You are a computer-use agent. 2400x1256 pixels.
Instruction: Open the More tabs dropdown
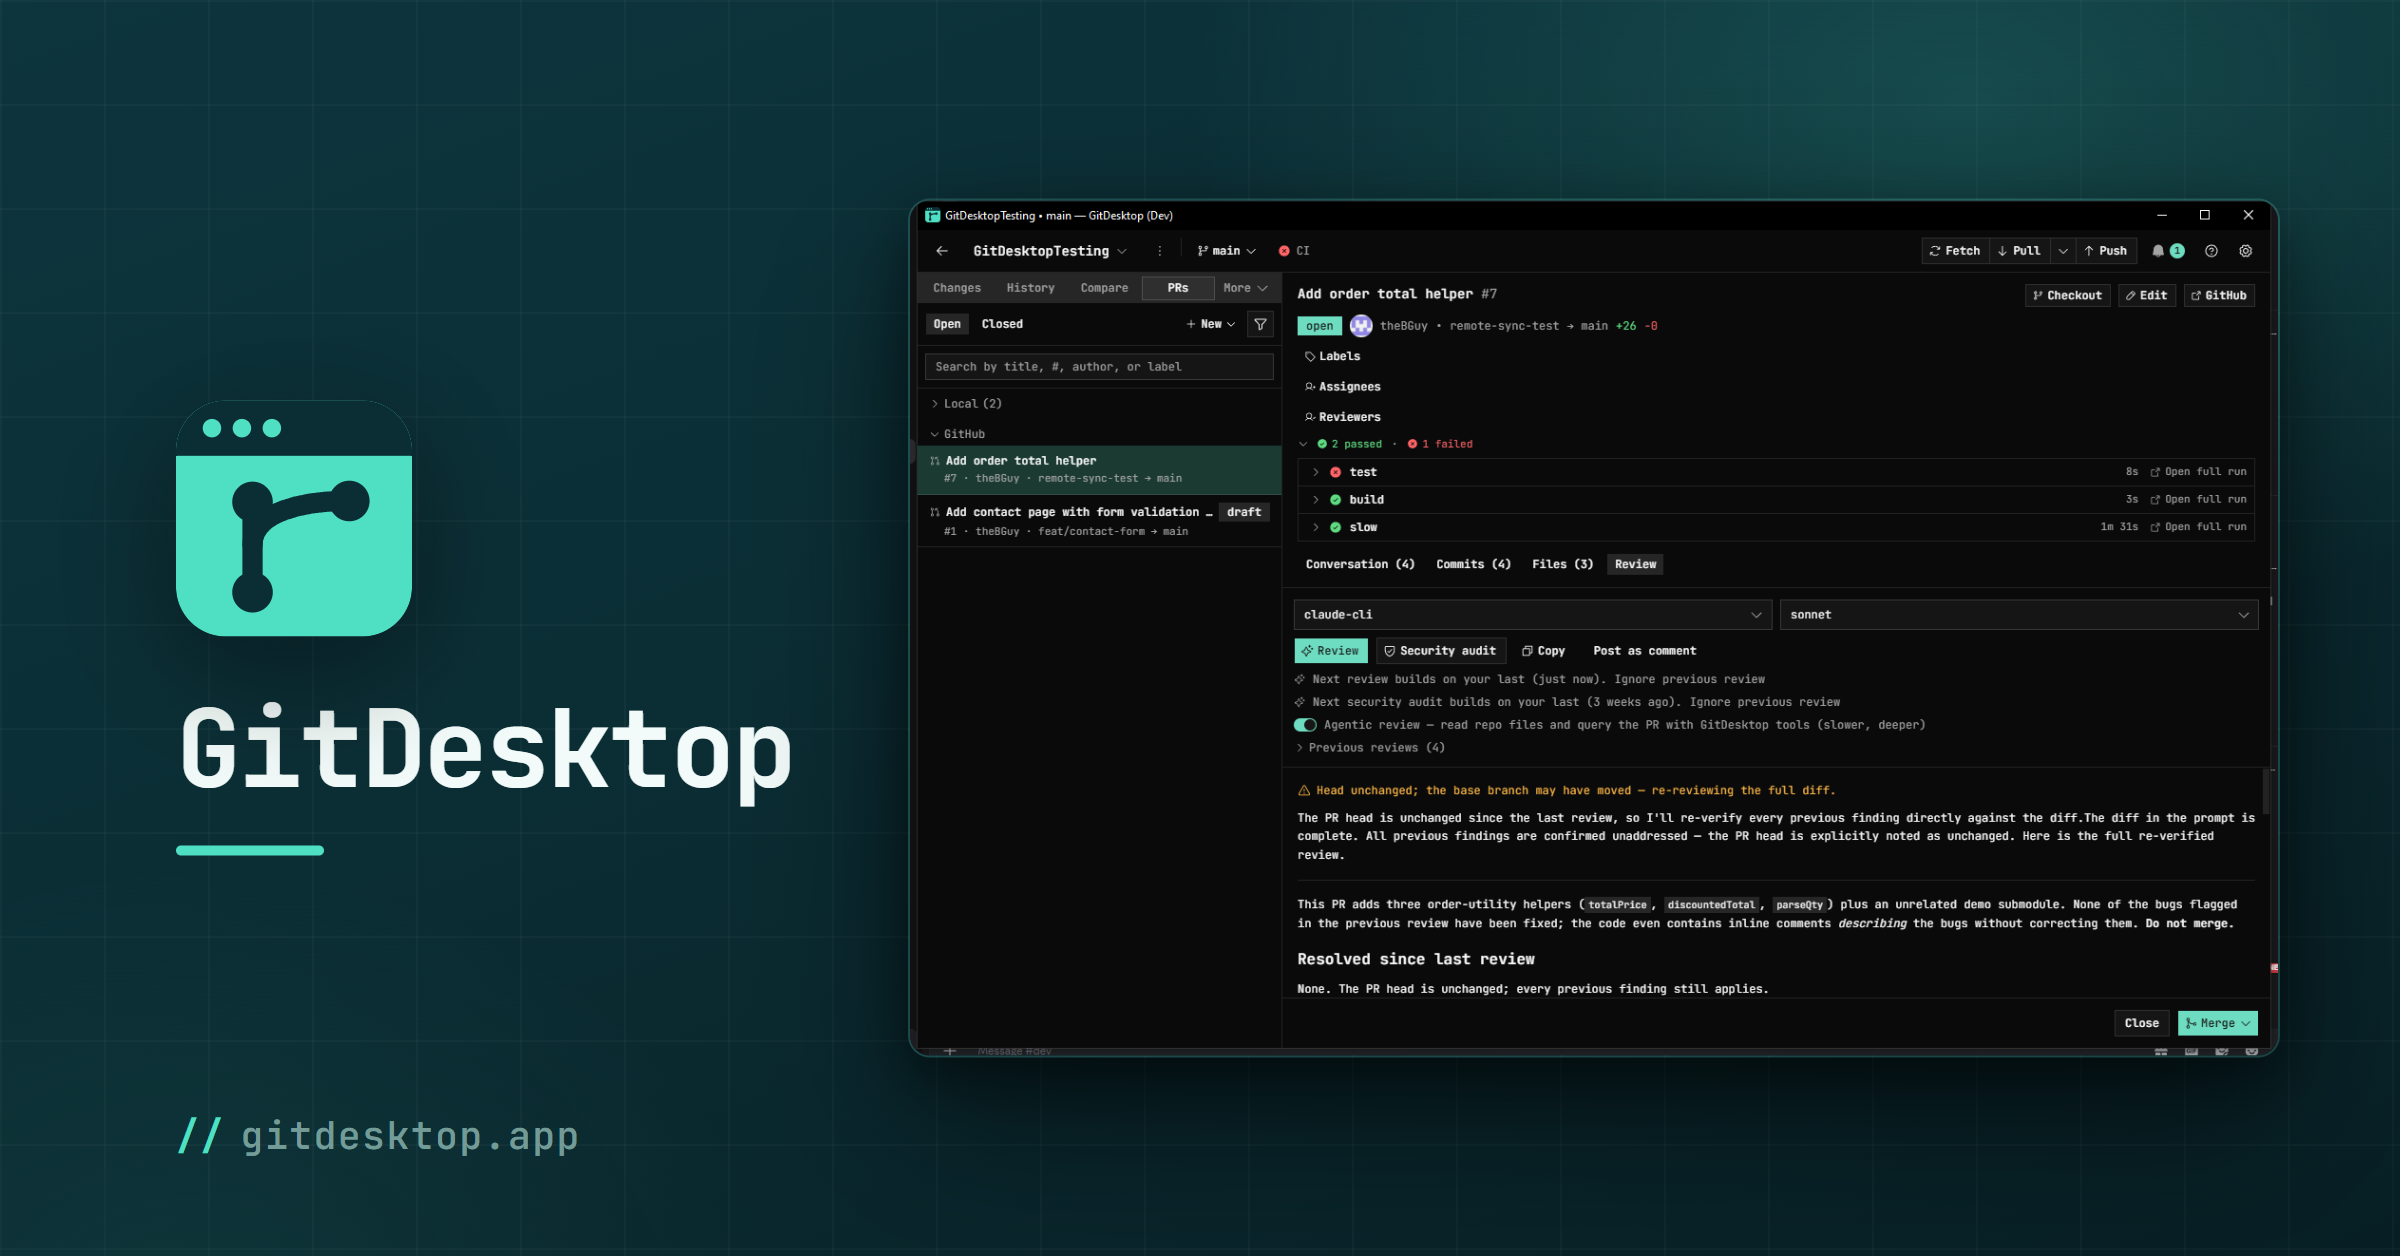[1245, 288]
